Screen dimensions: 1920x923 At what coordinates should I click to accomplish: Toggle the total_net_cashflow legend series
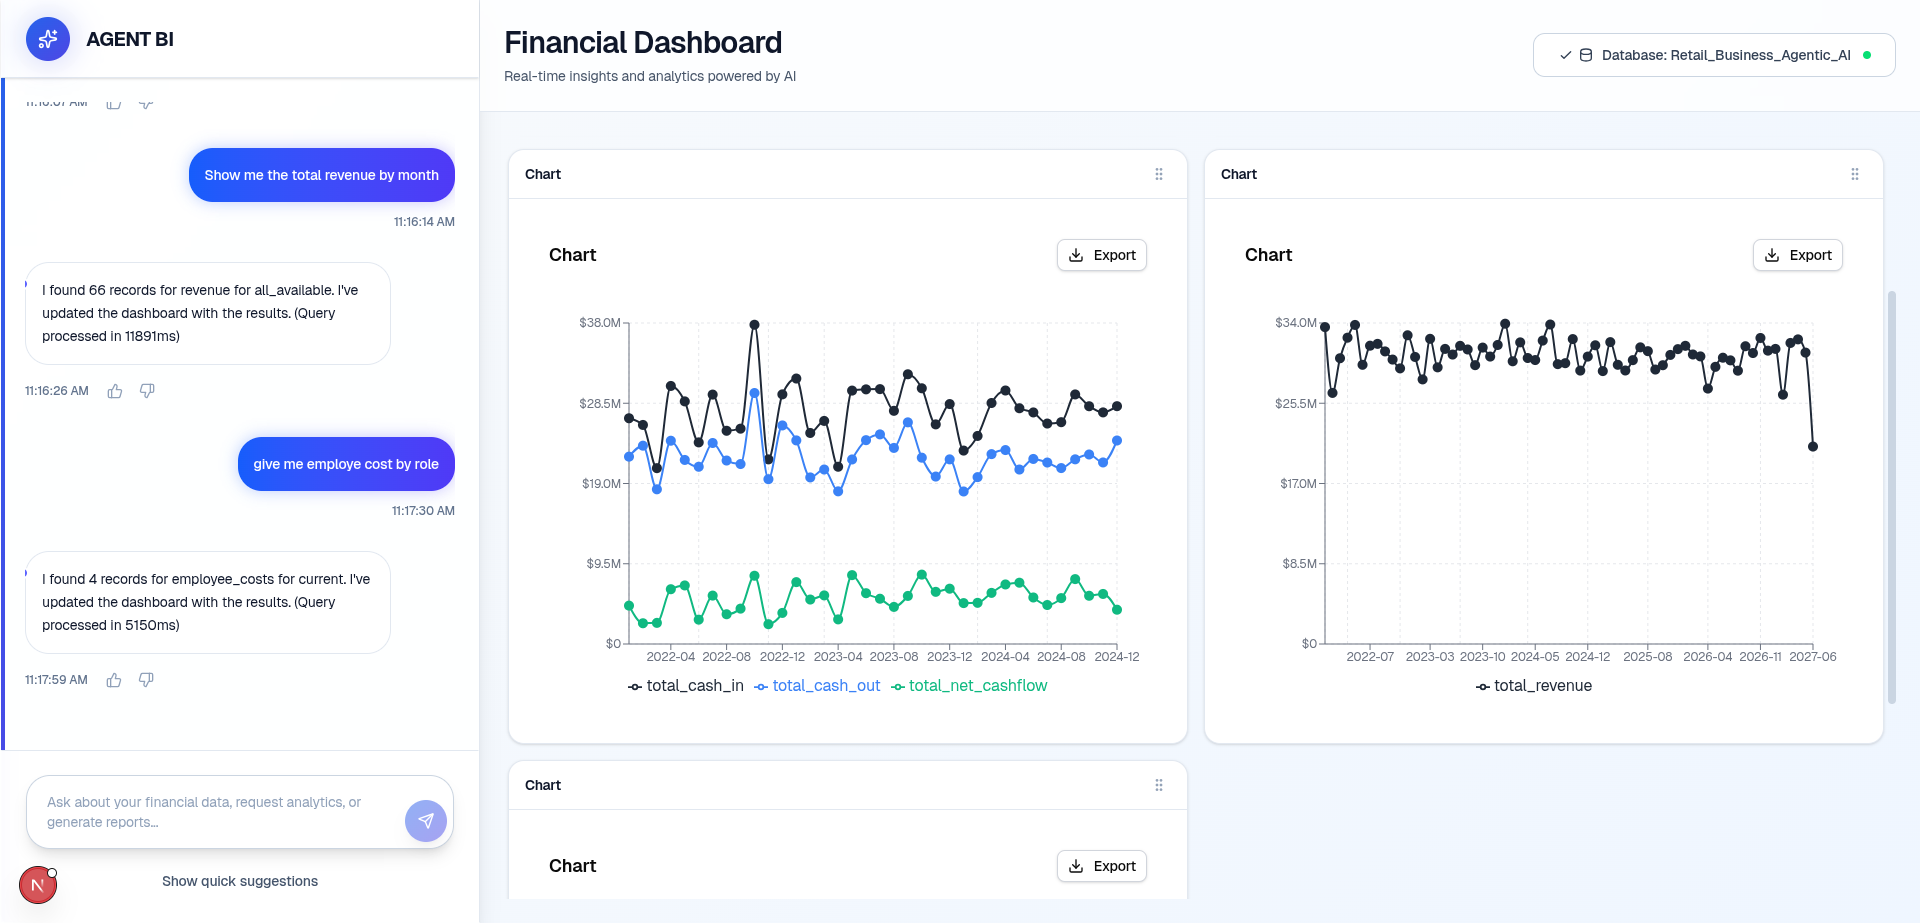(969, 686)
